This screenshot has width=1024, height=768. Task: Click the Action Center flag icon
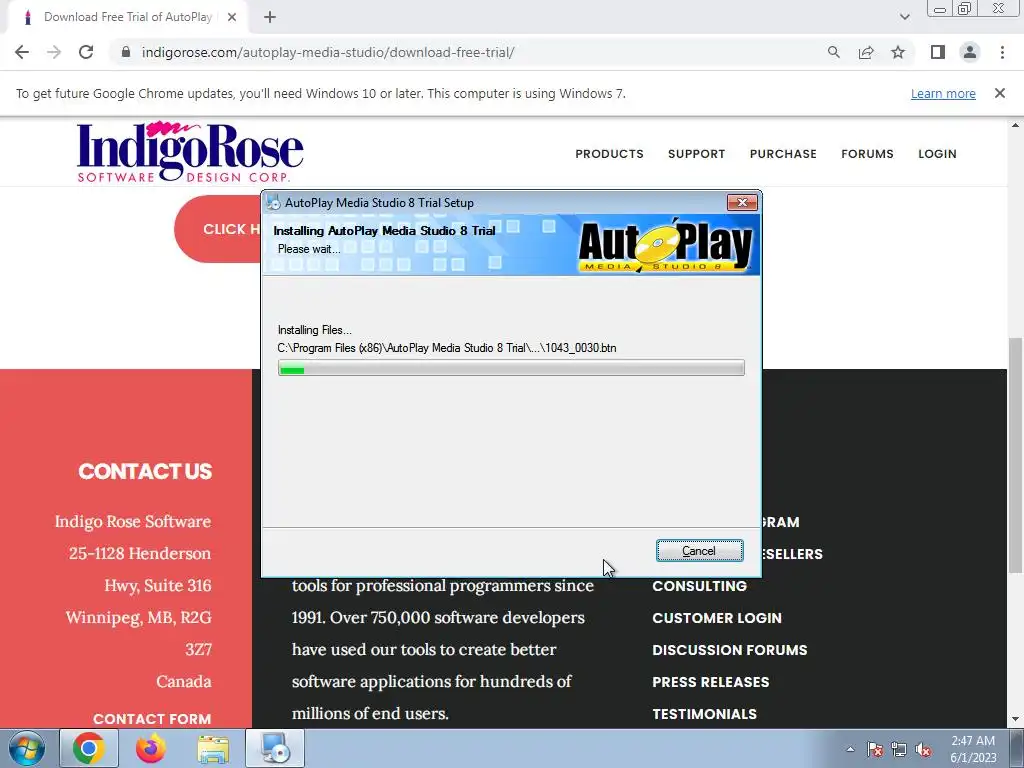[x=875, y=749]
